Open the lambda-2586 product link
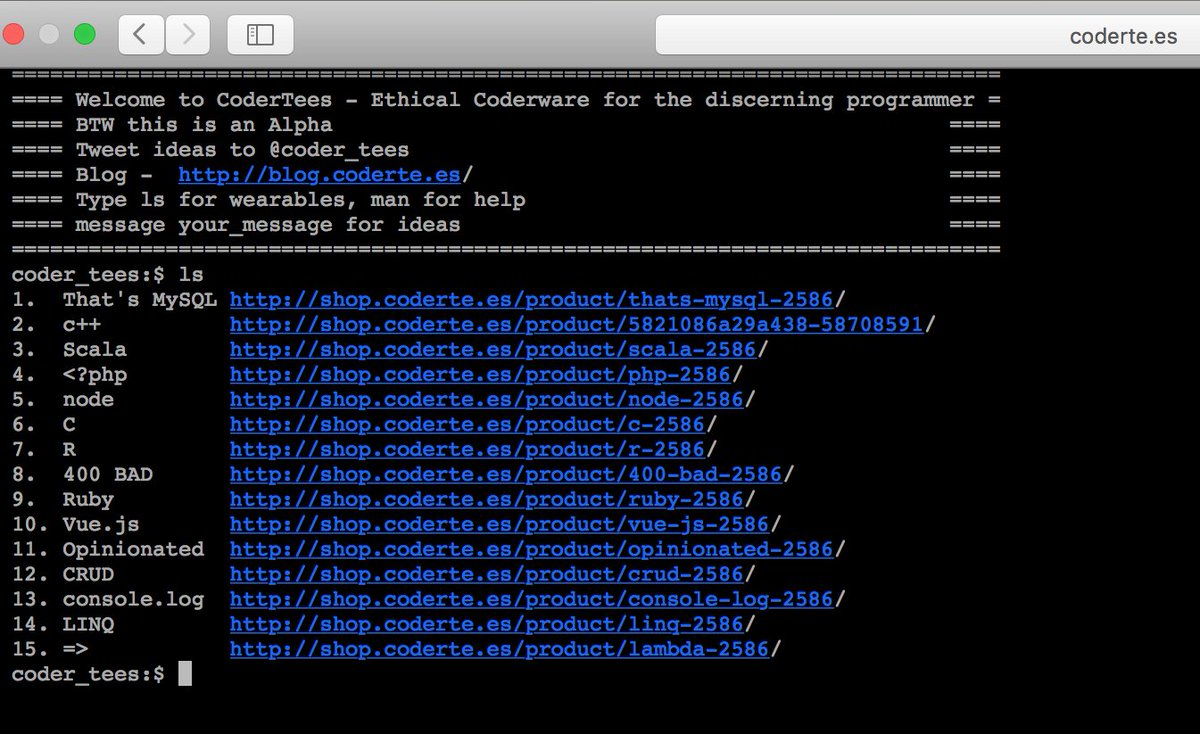Viewport: 1200px width, 734px height. 499,650
